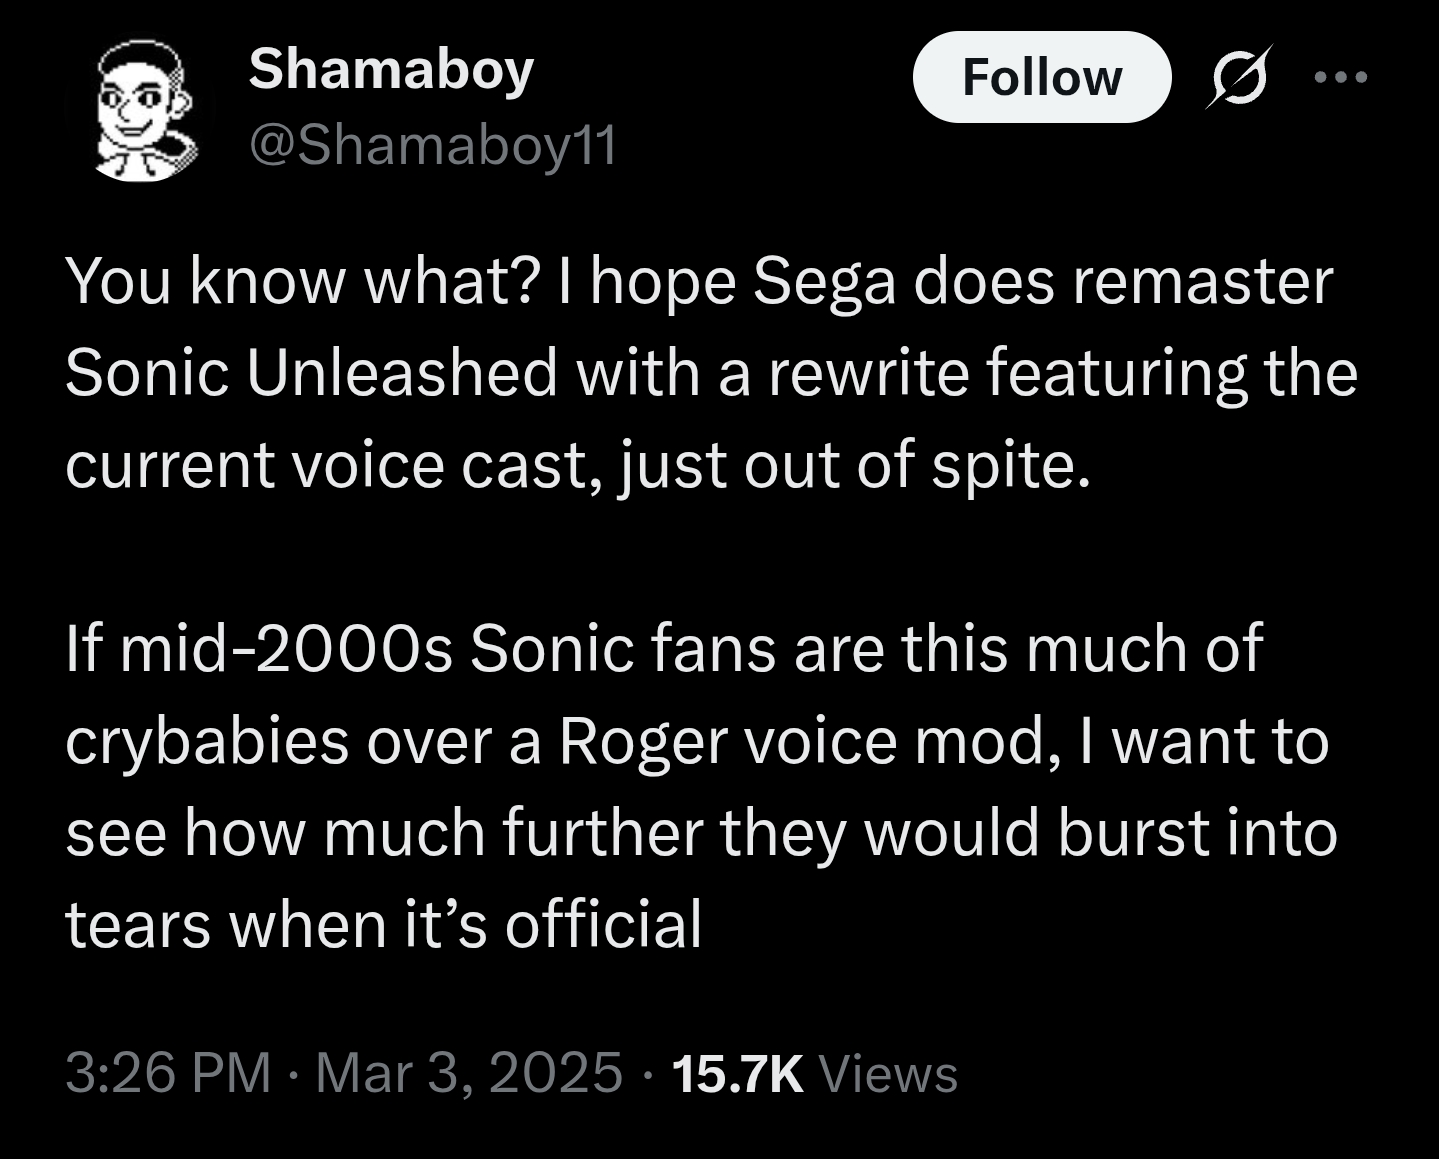1439x1159 pixels.
Task: Click the Shamaboy display name
Action: click(391, 70)
